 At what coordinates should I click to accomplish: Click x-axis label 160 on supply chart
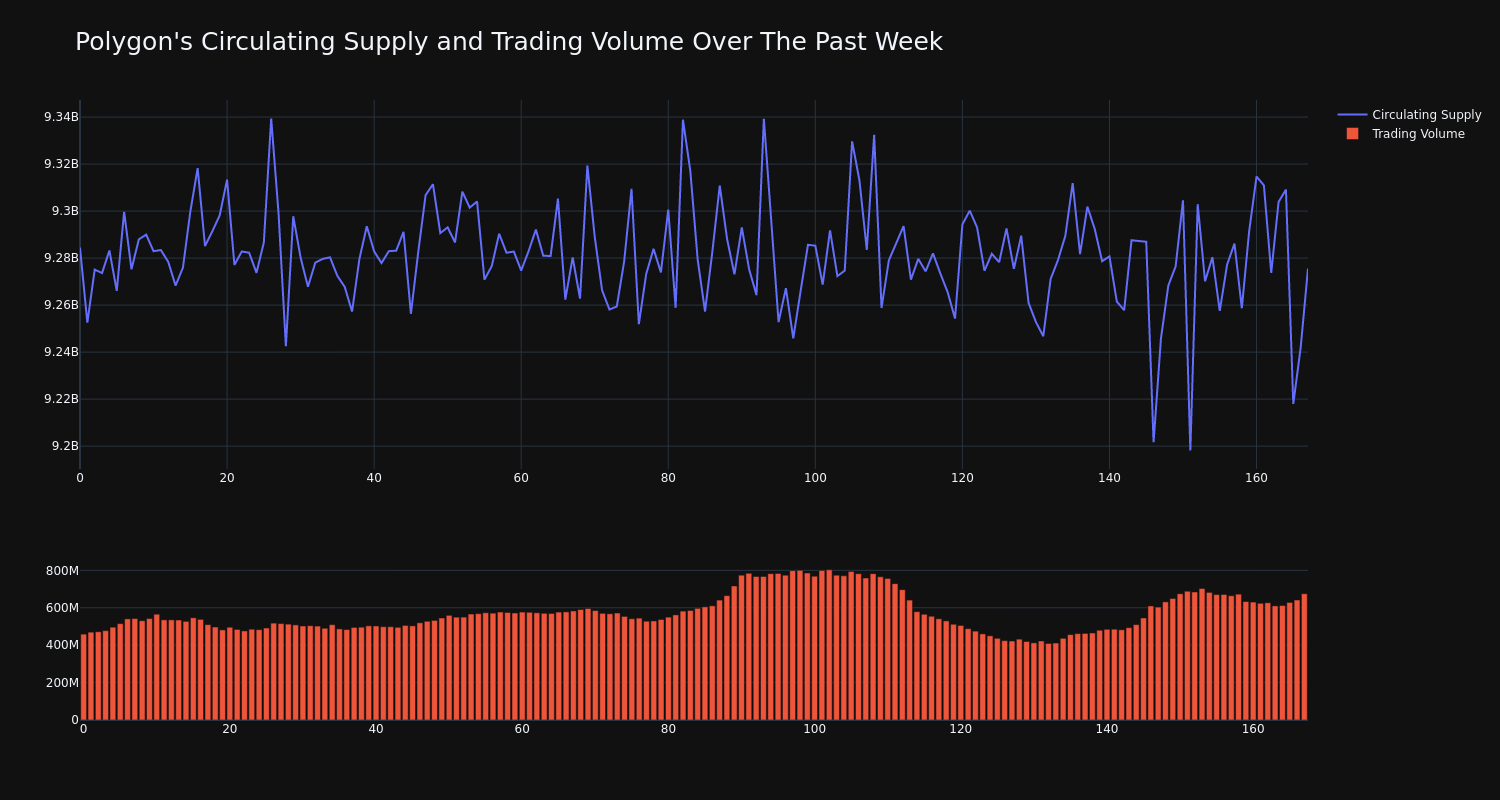[x=1256, y=478]
